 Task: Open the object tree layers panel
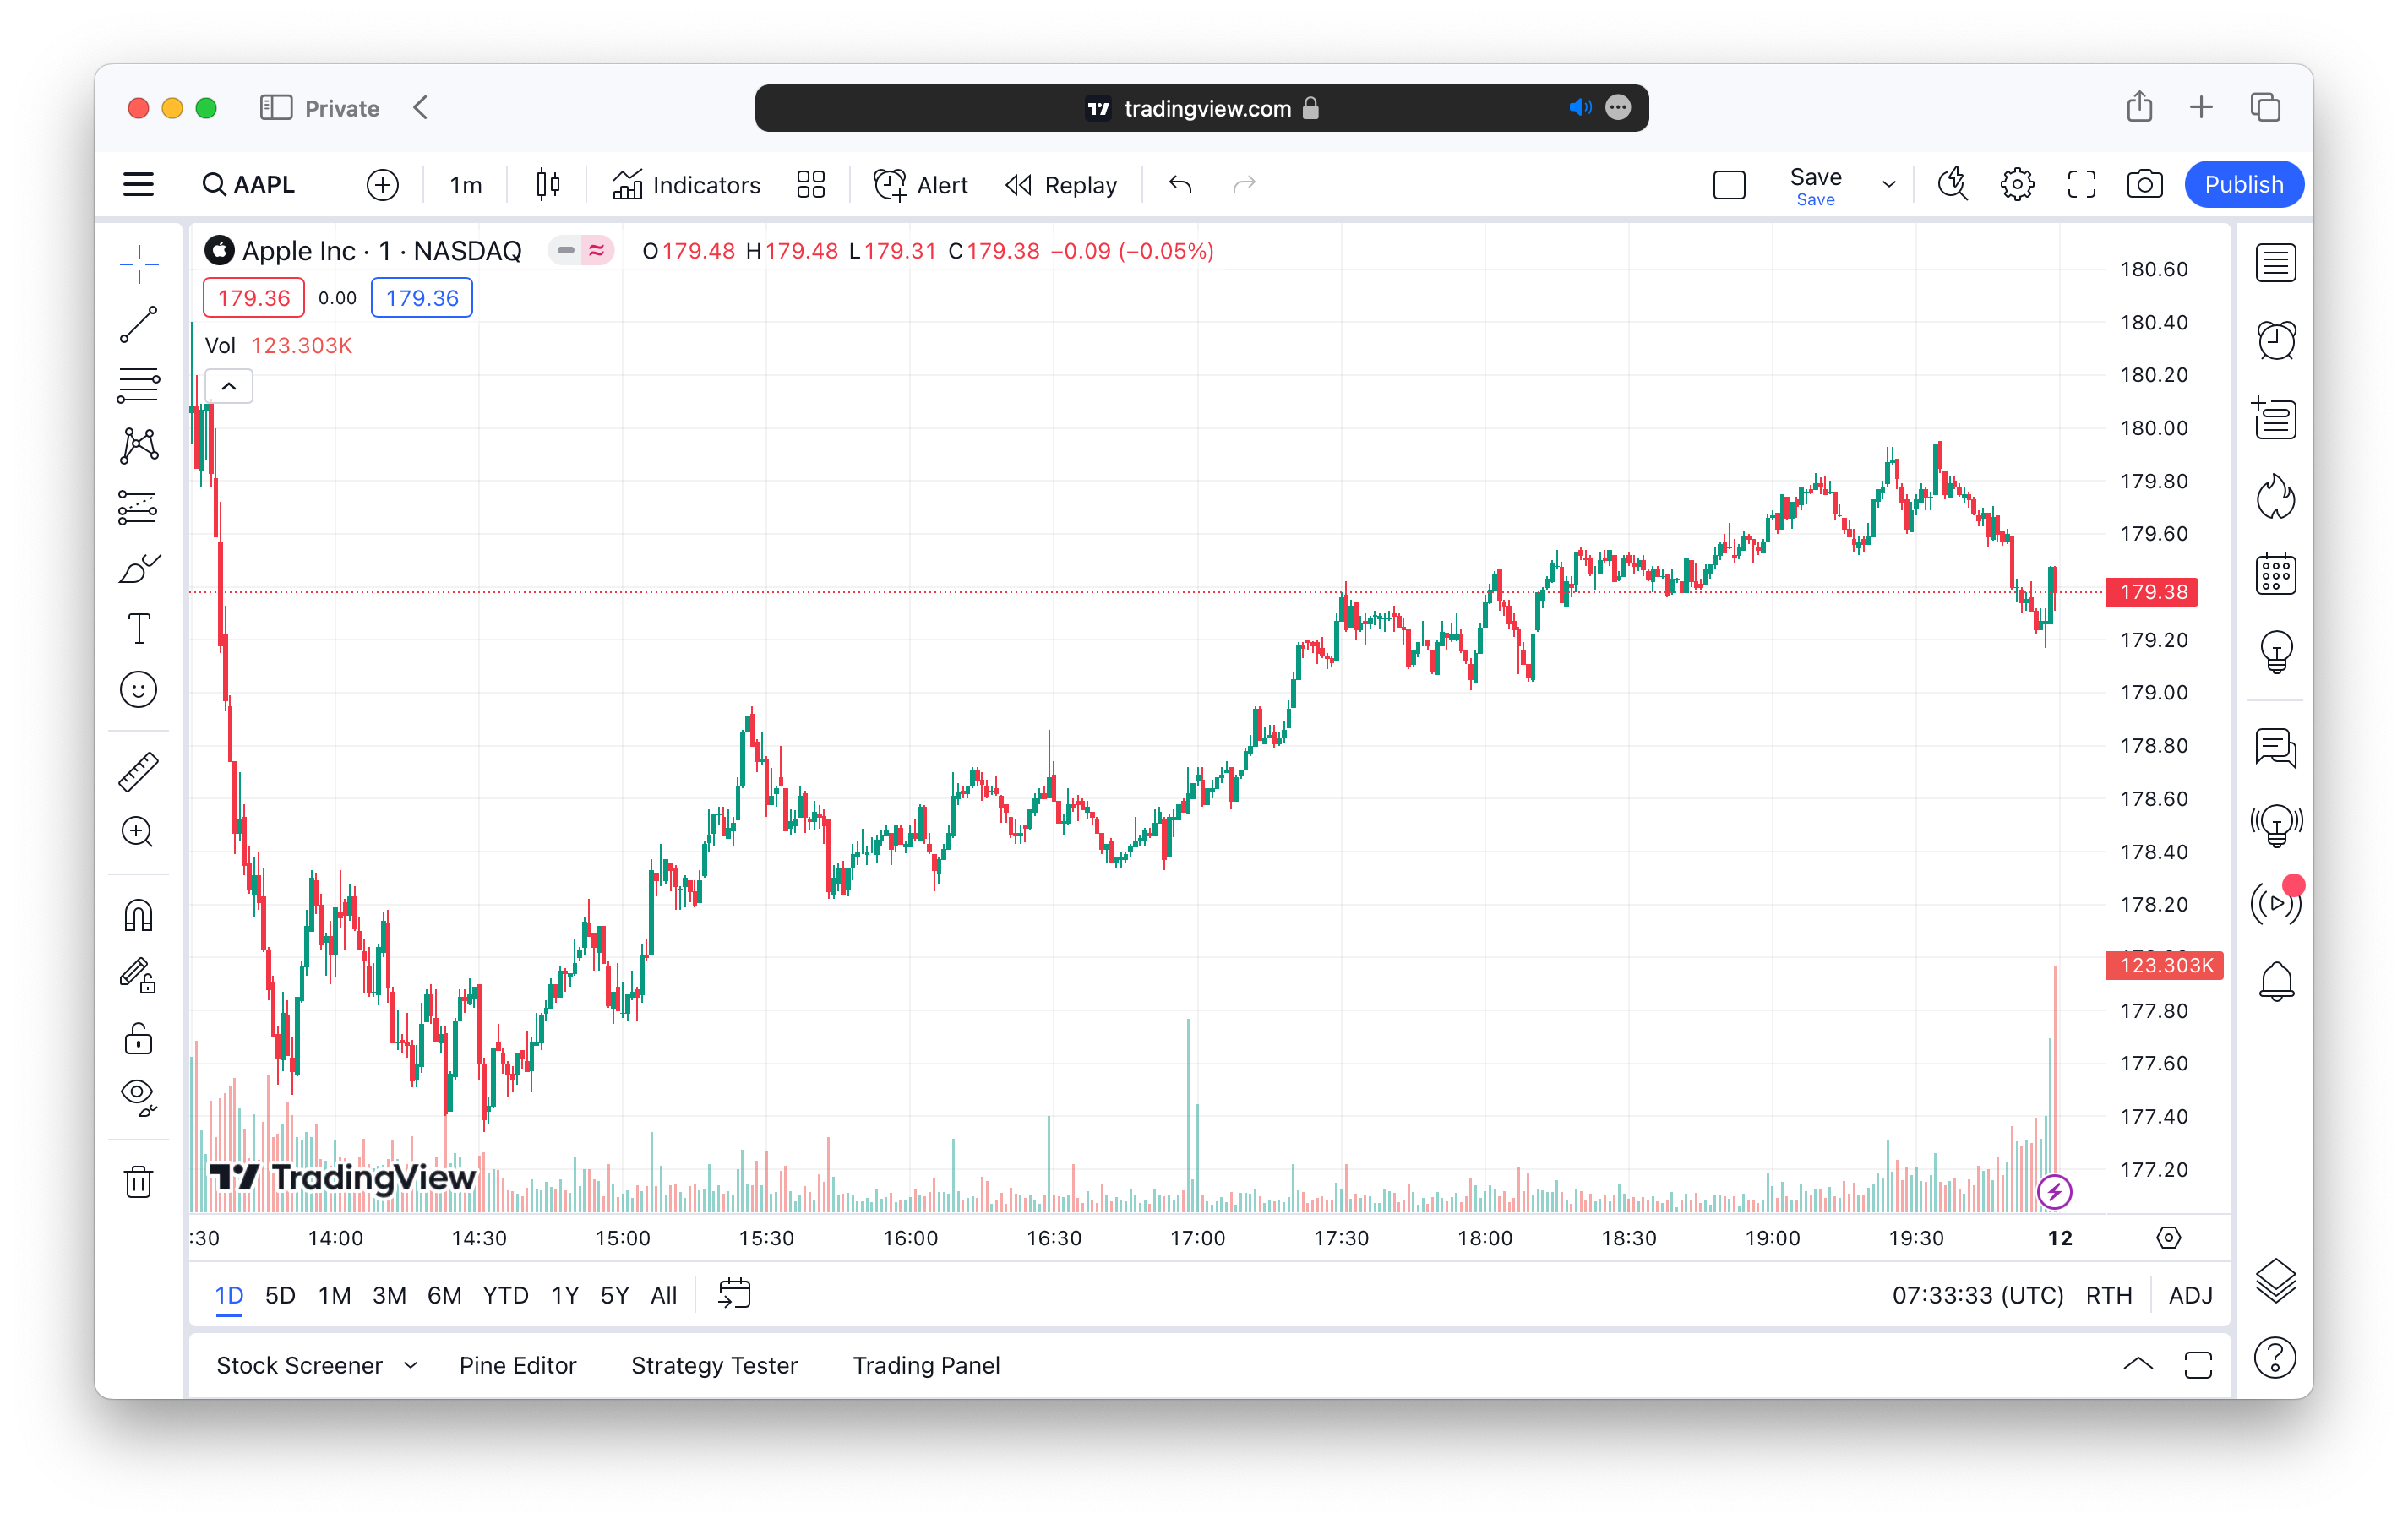pos(2275,1280)
